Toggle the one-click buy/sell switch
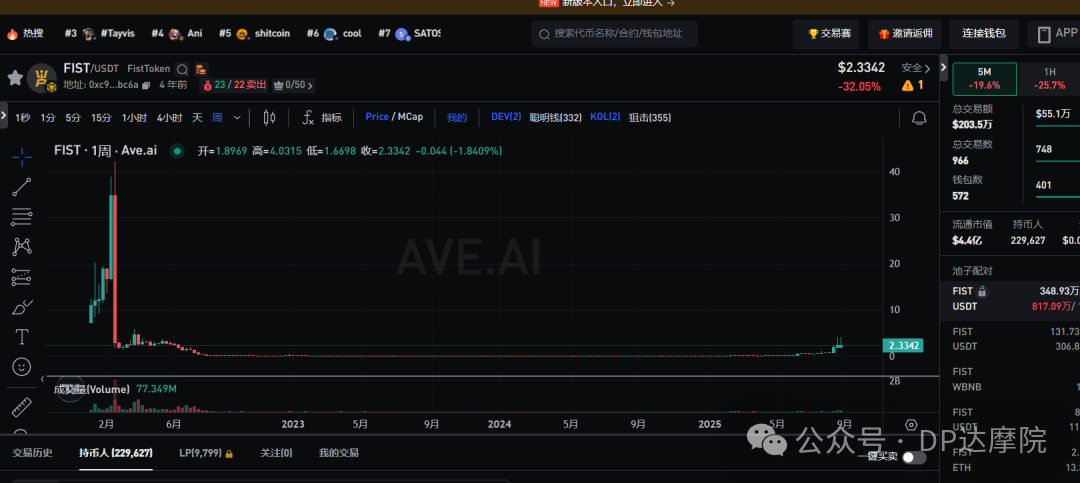The image size is (1080, 483). pyautogui.click(x=913, y=457)
